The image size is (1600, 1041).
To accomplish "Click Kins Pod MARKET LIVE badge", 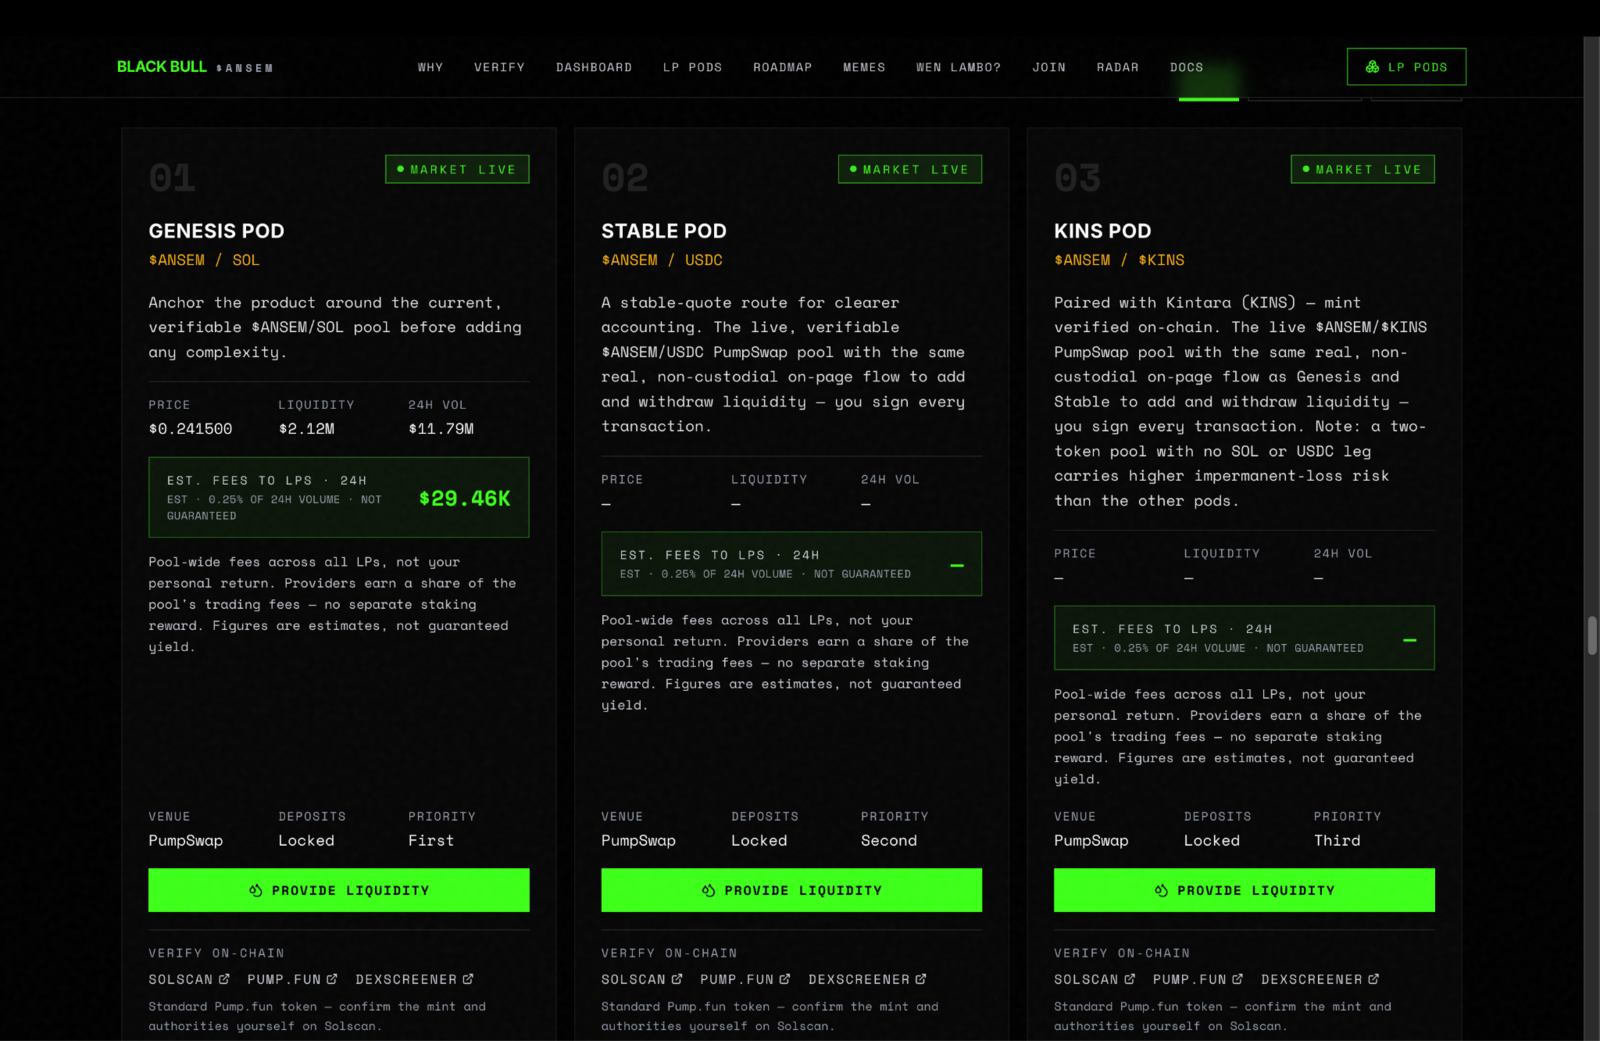I will point(1363,169).
